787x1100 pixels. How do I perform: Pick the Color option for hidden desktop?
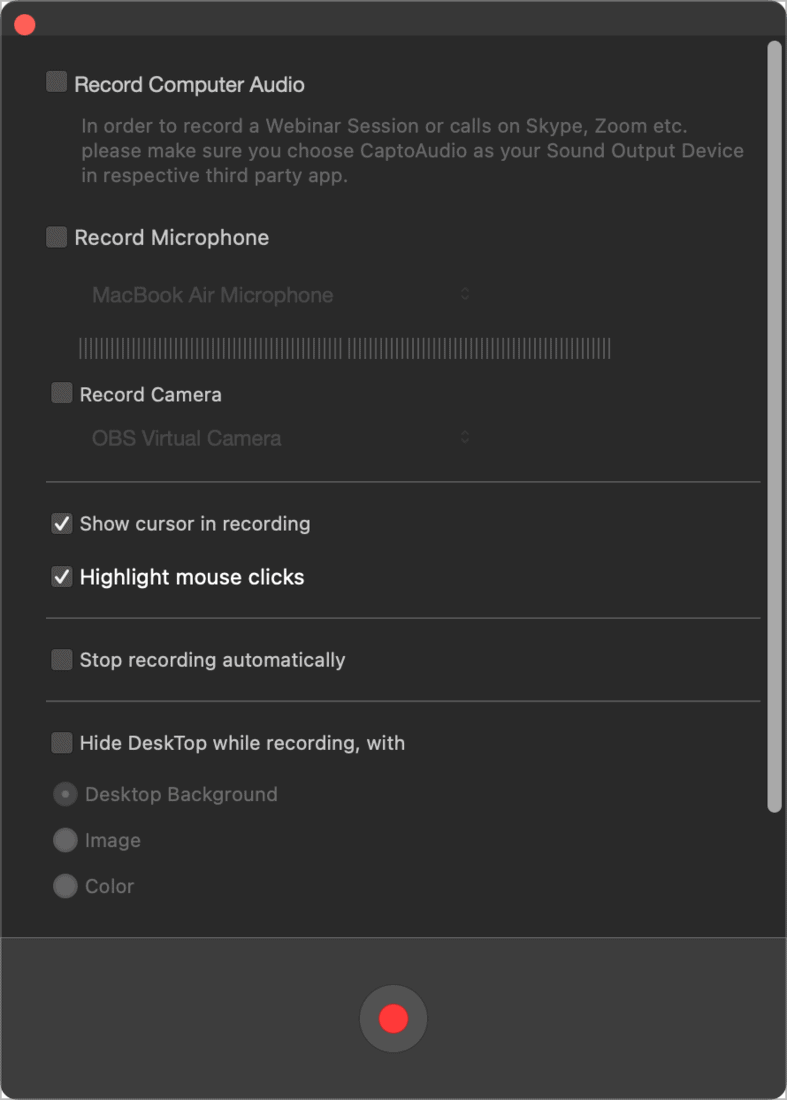pyautogui.click(x=65, y=886)
